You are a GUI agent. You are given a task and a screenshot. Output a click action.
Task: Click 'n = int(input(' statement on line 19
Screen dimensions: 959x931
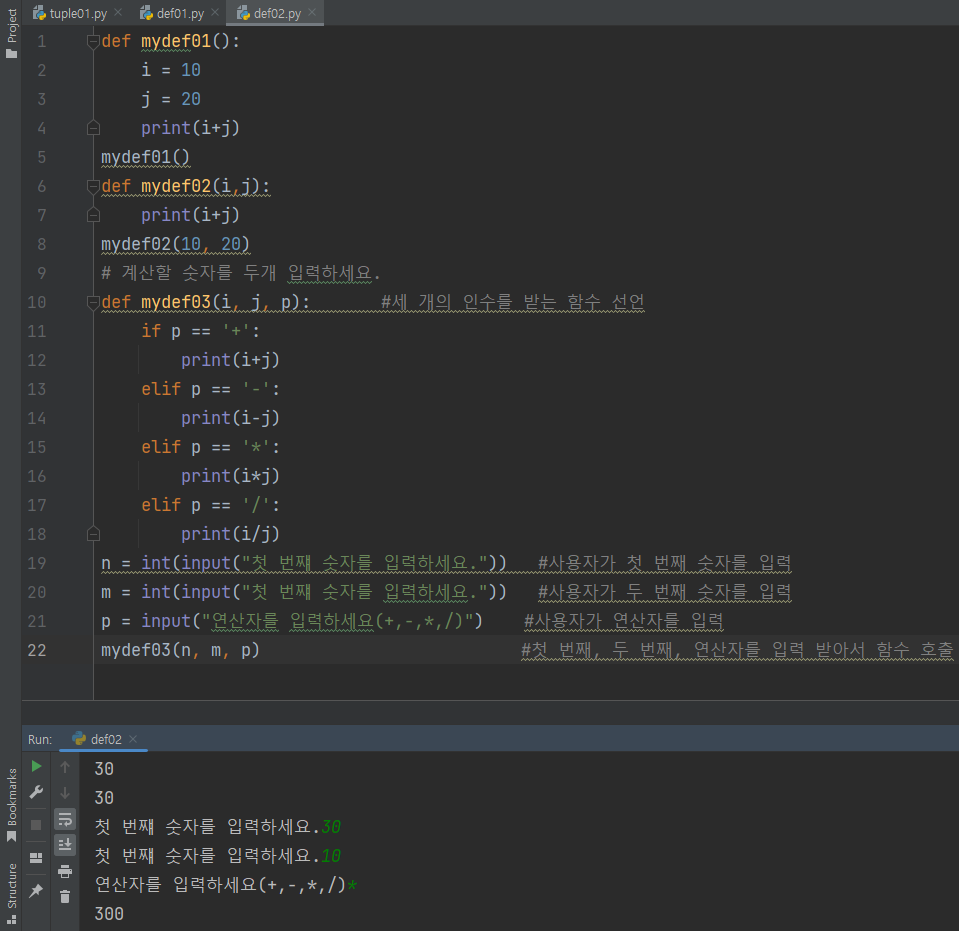304,563
